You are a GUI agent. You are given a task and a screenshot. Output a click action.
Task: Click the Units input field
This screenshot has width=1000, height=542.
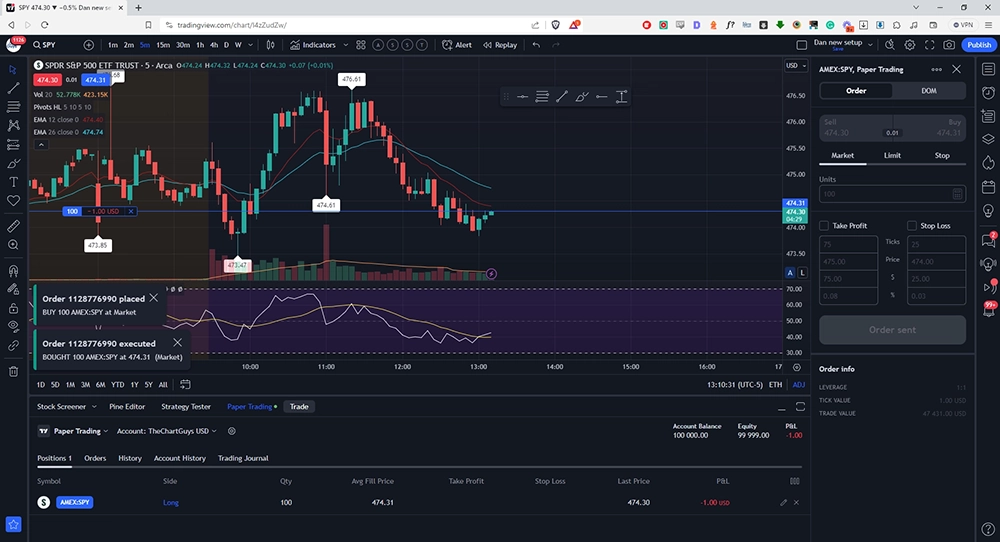tap(892, 194)
